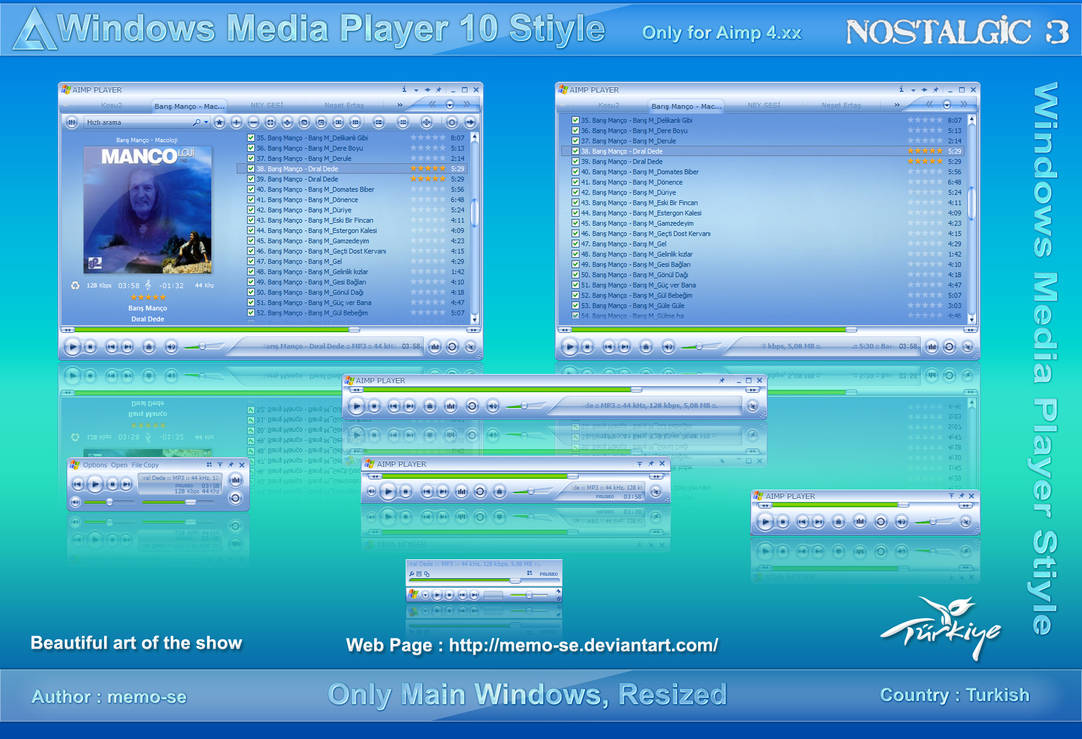Skip to next track in album-art window

coord(128,347)
